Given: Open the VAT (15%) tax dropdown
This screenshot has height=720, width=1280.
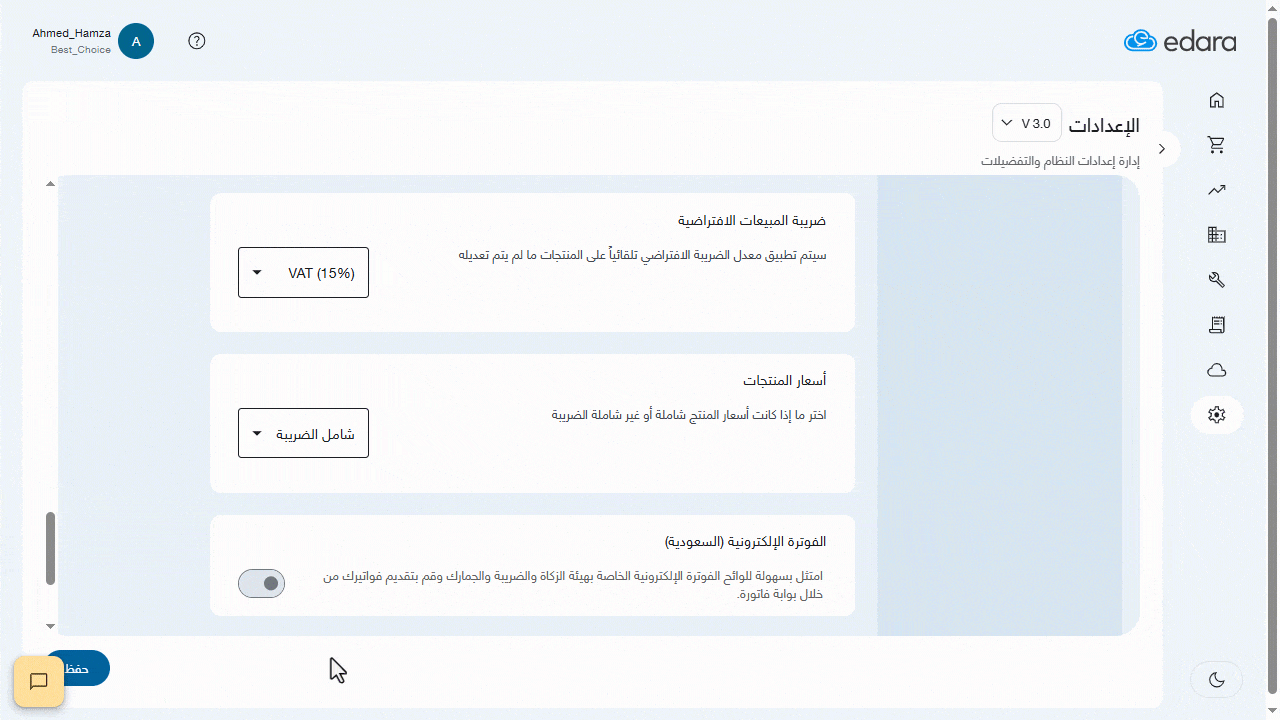Looking at the screenshot, I should coord(303,272).
